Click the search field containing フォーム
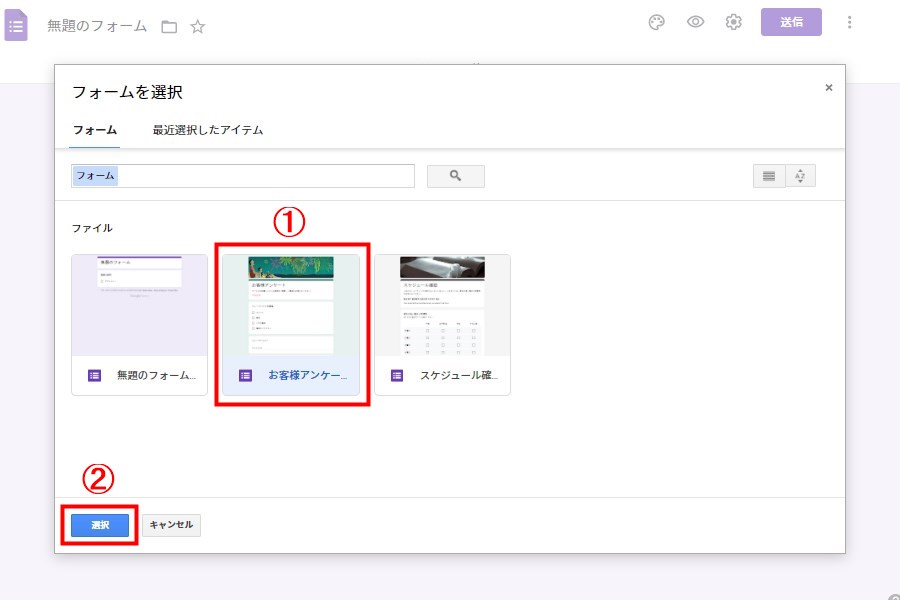Viewport: 900px width, 600px height. click(x=243, y=176)
